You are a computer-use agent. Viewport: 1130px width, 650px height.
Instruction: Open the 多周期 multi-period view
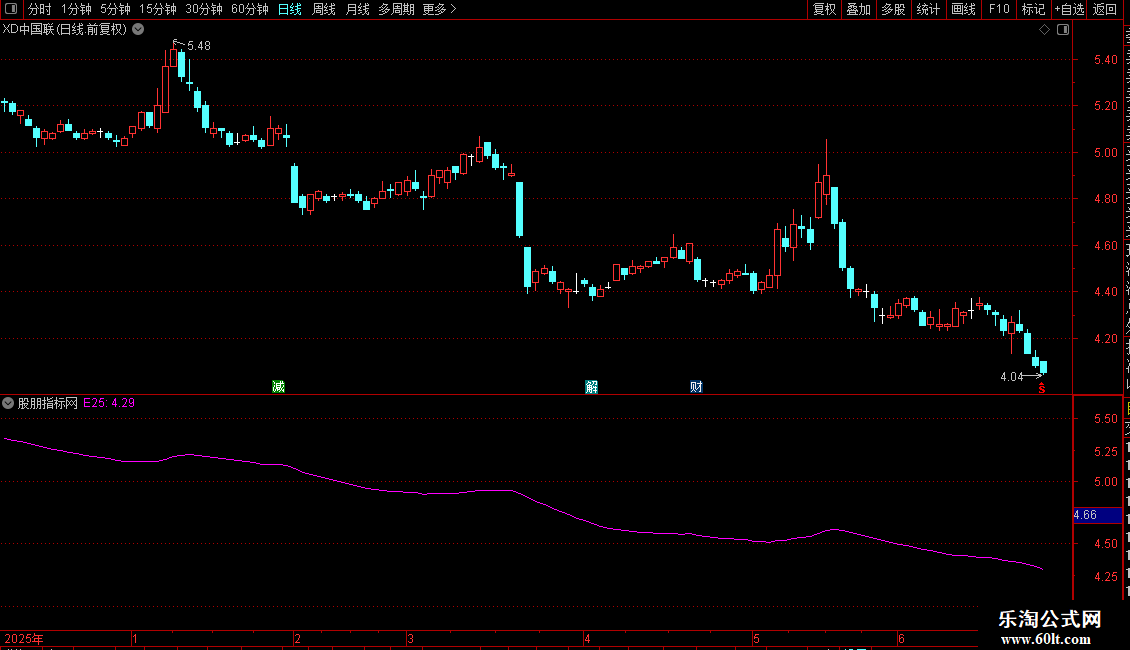coord(396,9)
